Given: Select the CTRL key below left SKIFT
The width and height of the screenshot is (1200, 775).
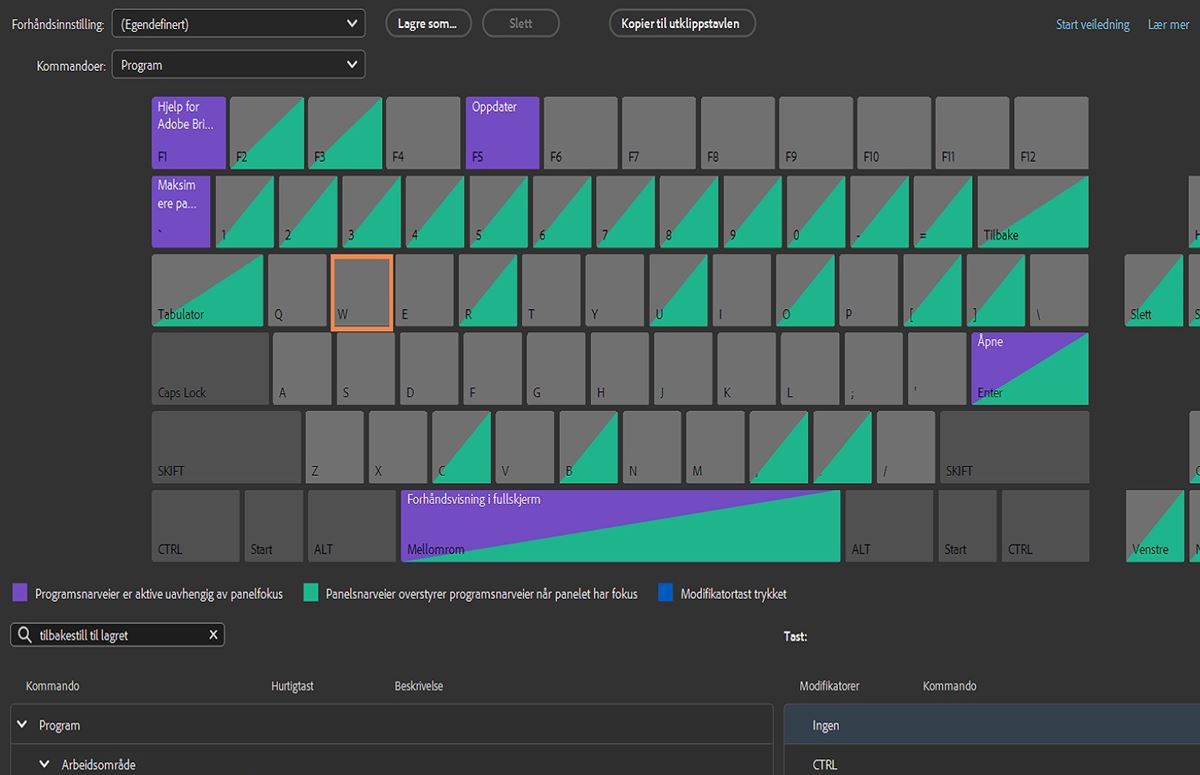Looking at the screenshot, I should [x=196, y=526].
